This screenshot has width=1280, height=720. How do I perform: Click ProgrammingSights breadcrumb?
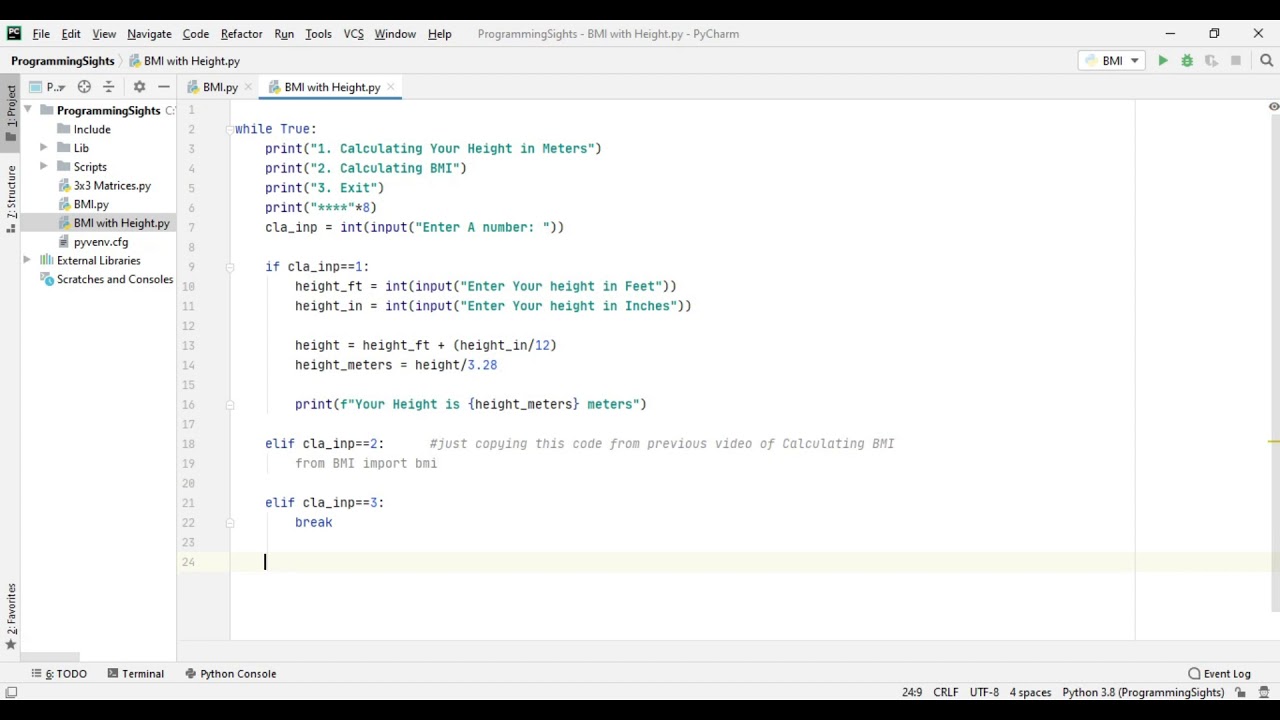click(x=62, y=61)
